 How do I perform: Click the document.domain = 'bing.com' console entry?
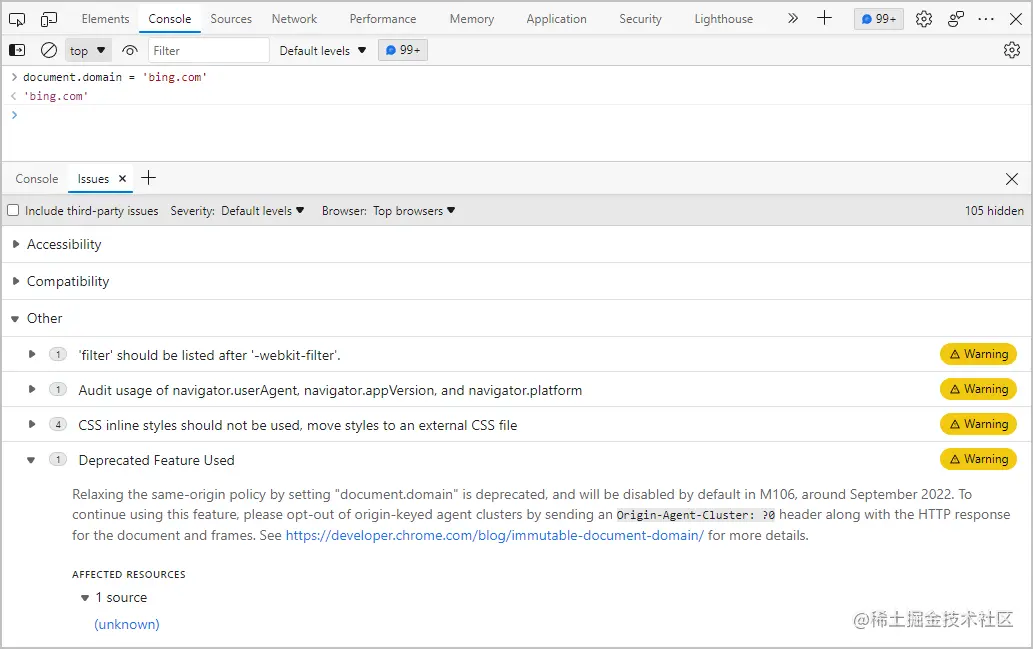115,77
